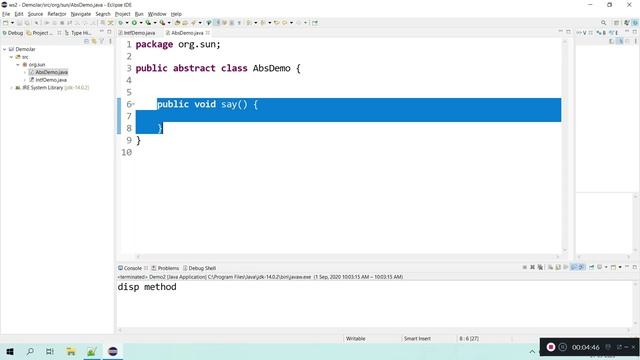Toggle Mark Occurrences toolbar button
This screenshot has height=360, width=640.
(x=218, y=23)
